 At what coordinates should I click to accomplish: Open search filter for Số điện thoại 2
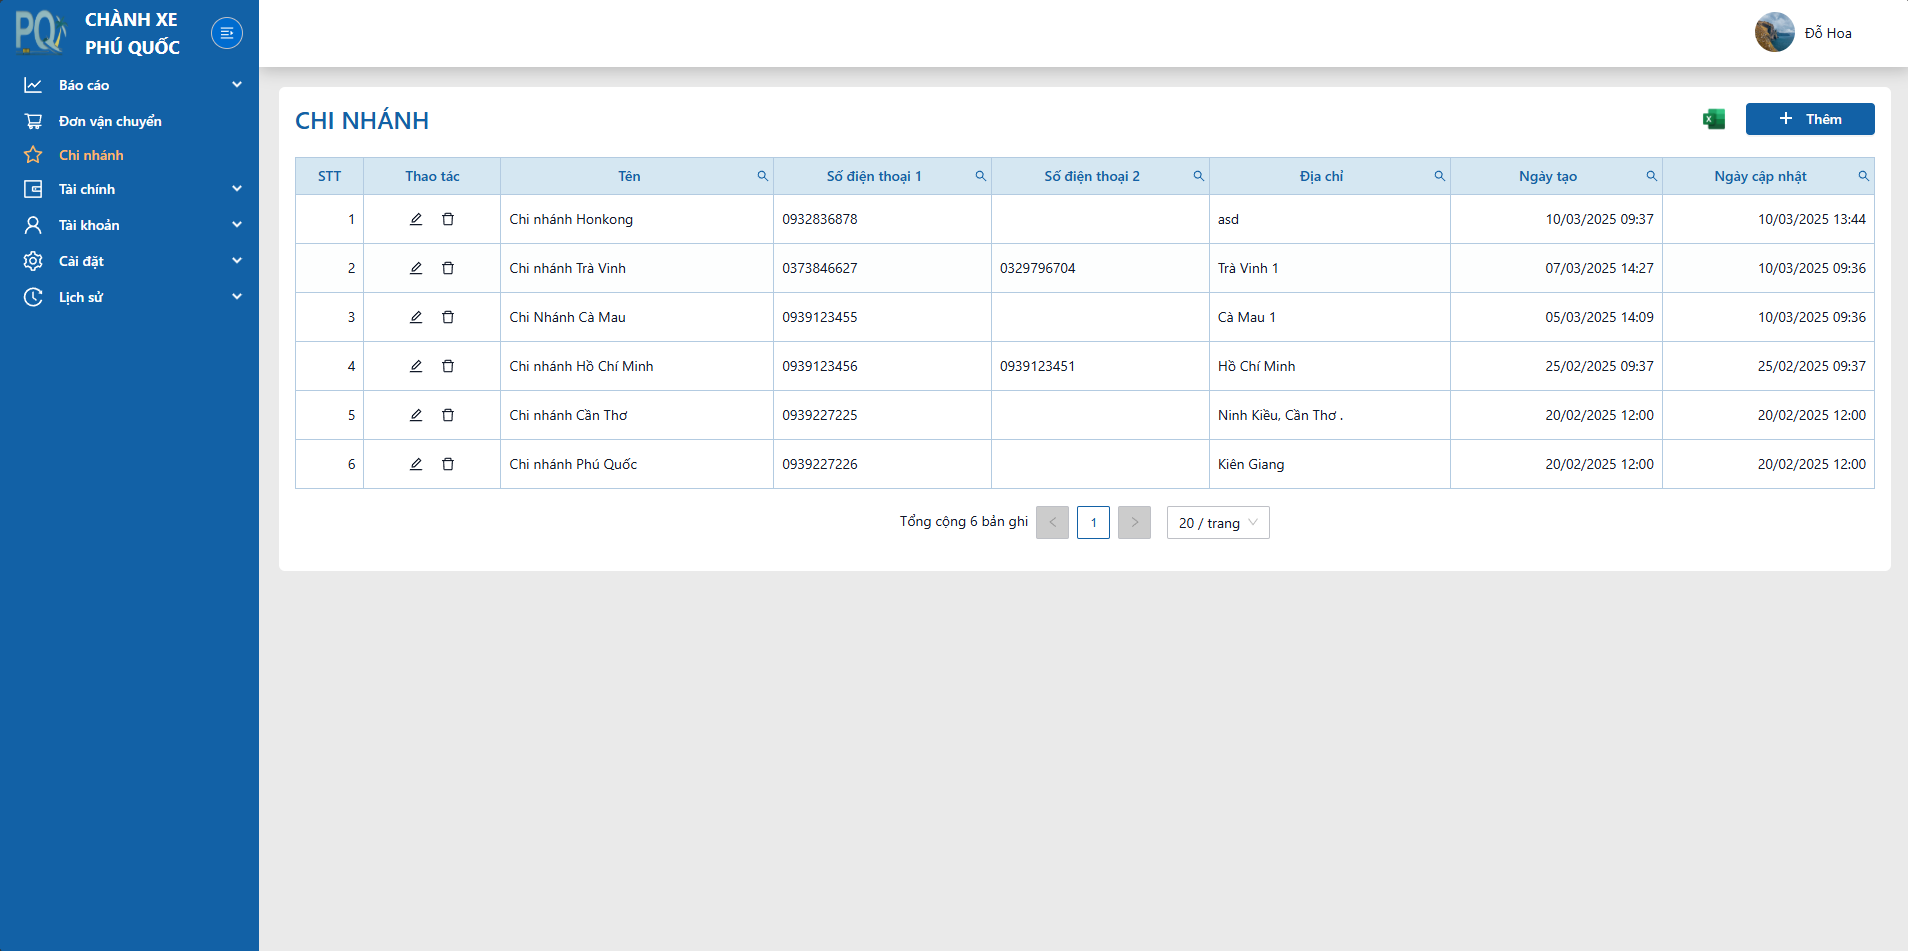coord(1199,176)
